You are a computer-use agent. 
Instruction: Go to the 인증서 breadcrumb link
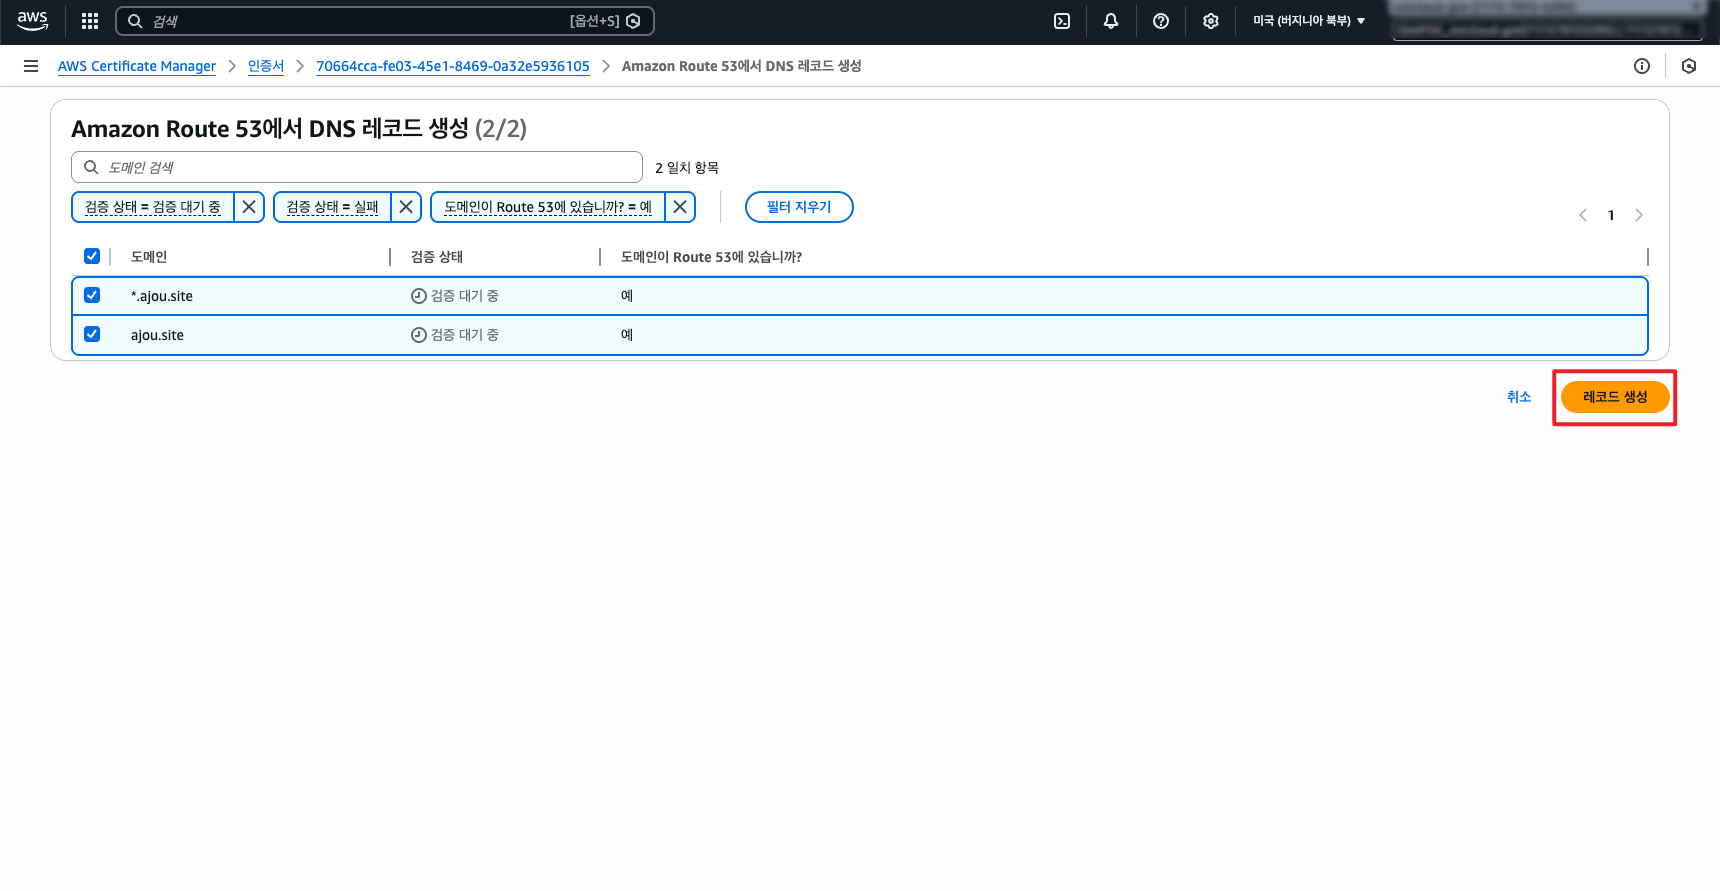point(266,66)
